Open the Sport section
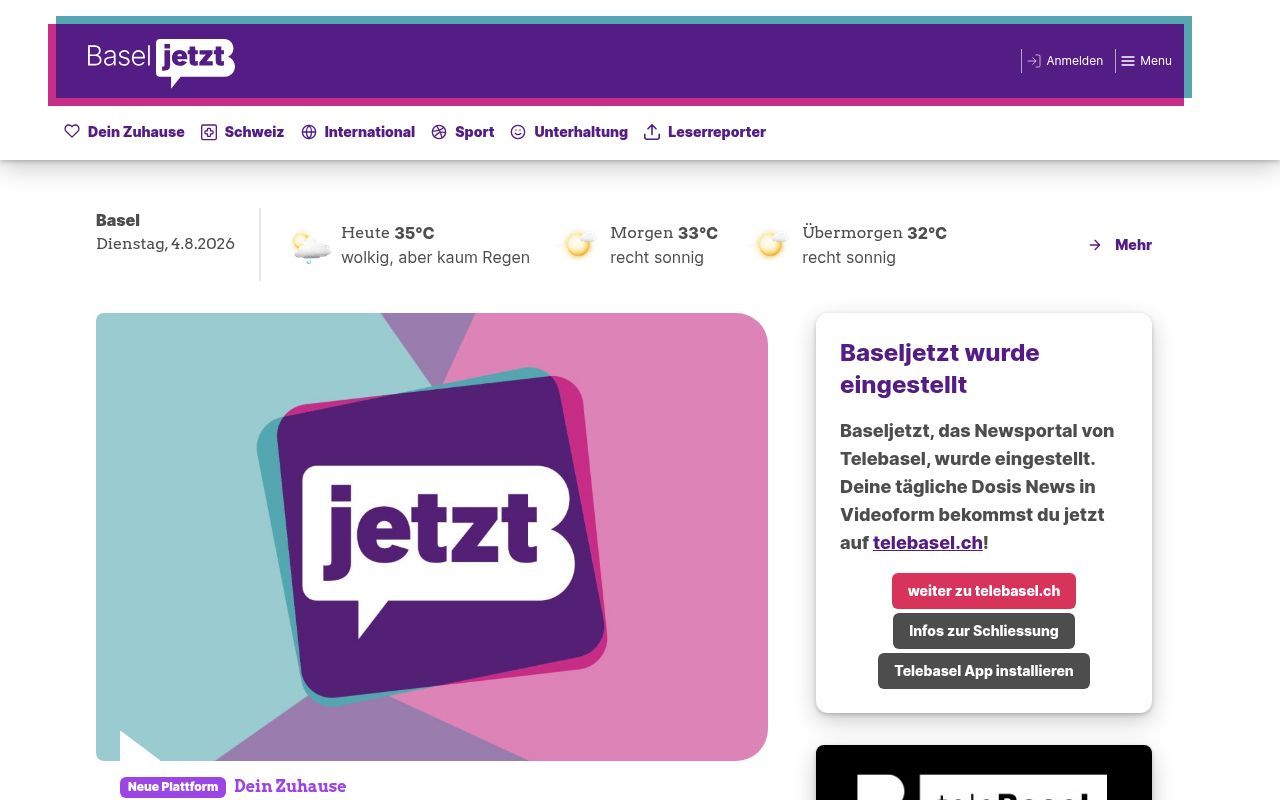This screenshot has height=800, width=1280. tap(474, 132)
